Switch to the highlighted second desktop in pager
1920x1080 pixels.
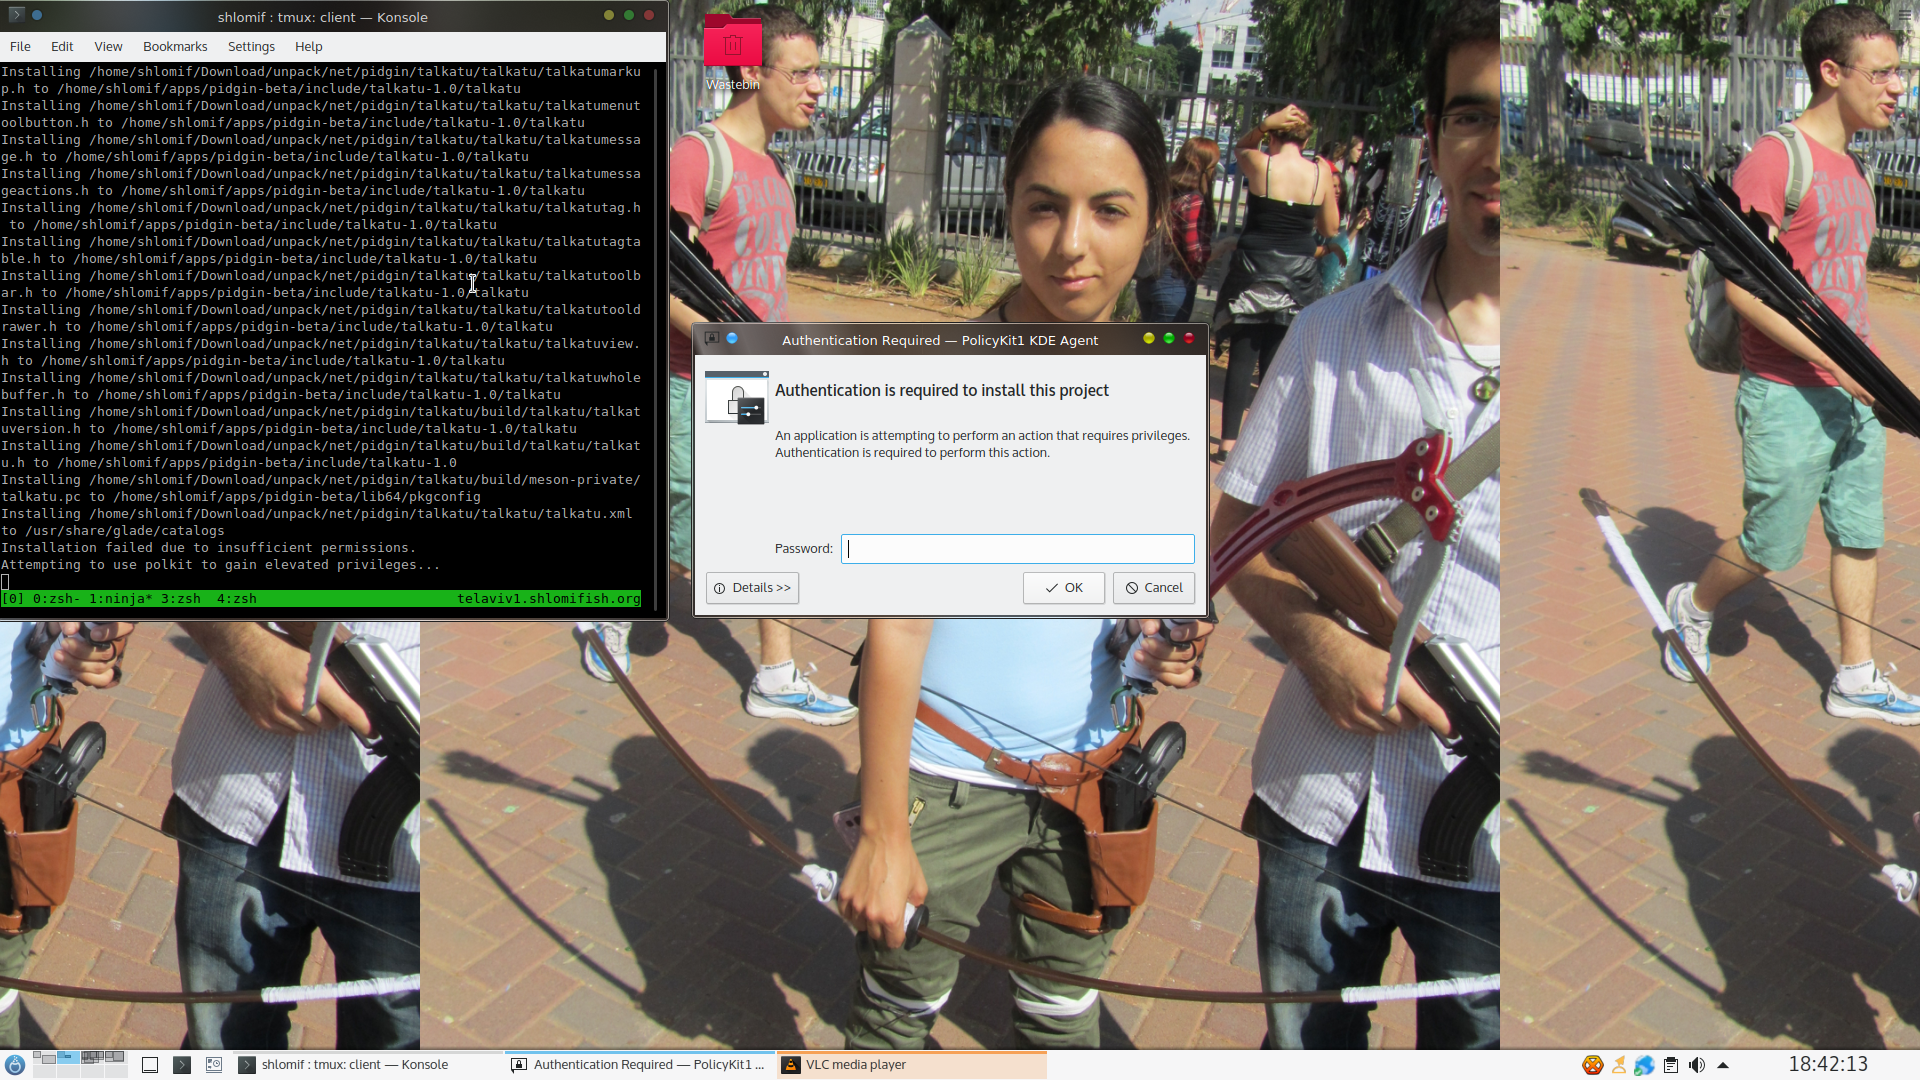[x=68, y=1058]
